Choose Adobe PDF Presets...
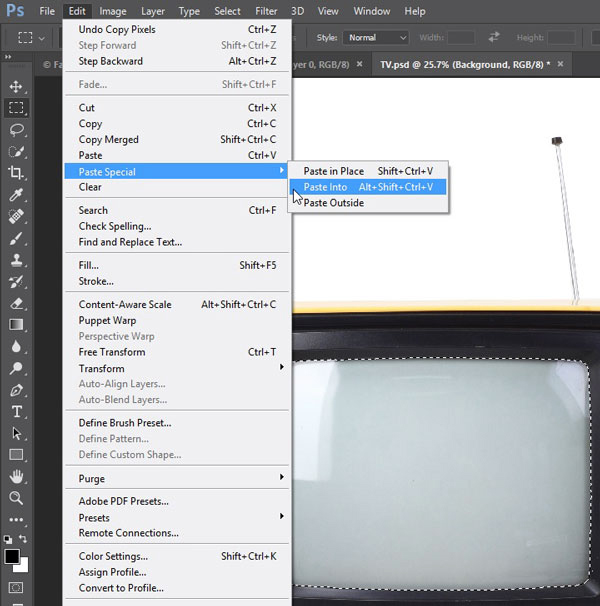 [177, 501]
